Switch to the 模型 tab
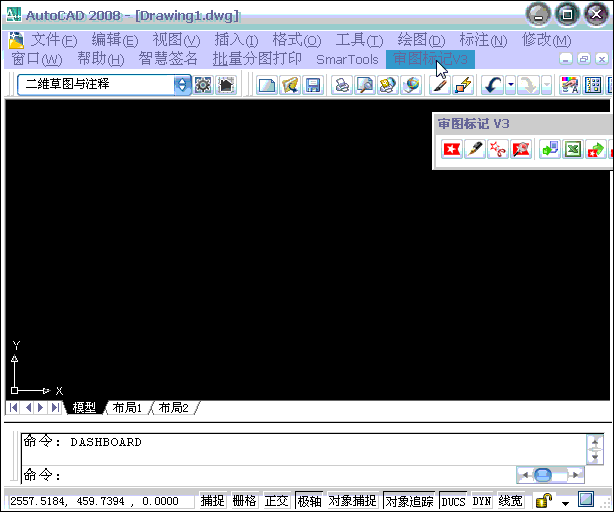 tap(84, 407)
